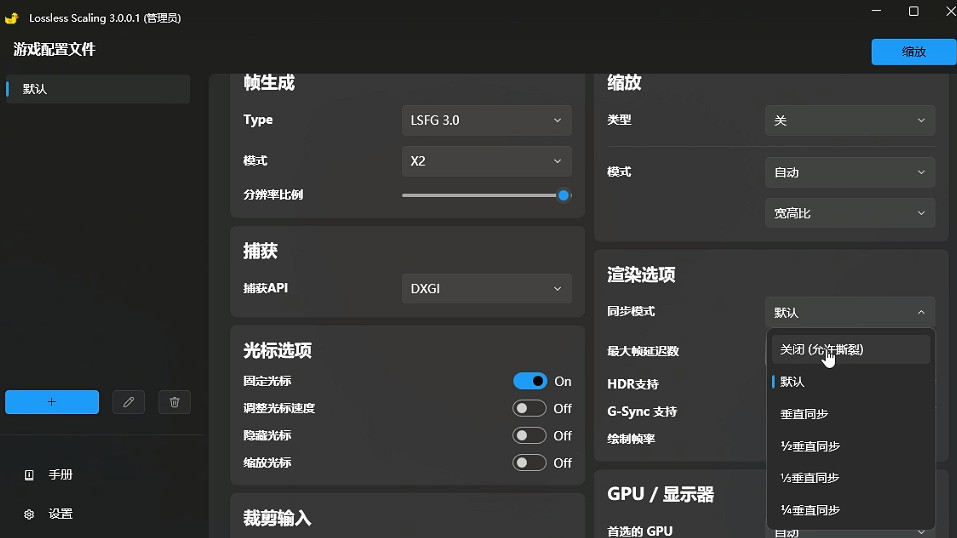
Task: Click chevron on 捕获API dropdown
Action: click(557, 288)
